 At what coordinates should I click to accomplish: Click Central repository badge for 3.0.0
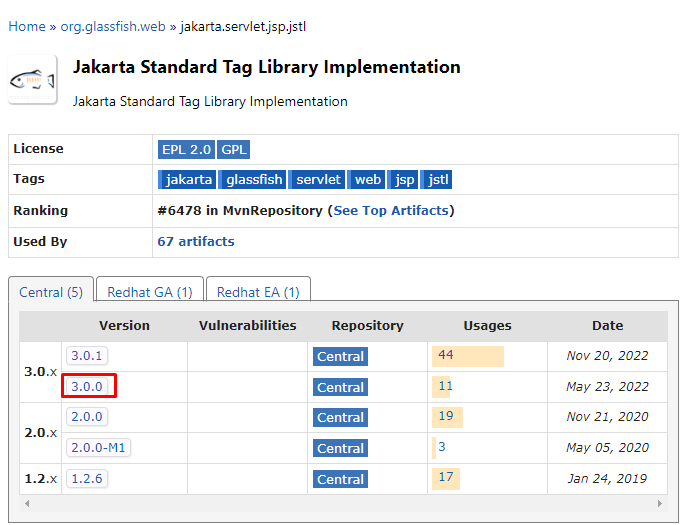coord(340,387)
